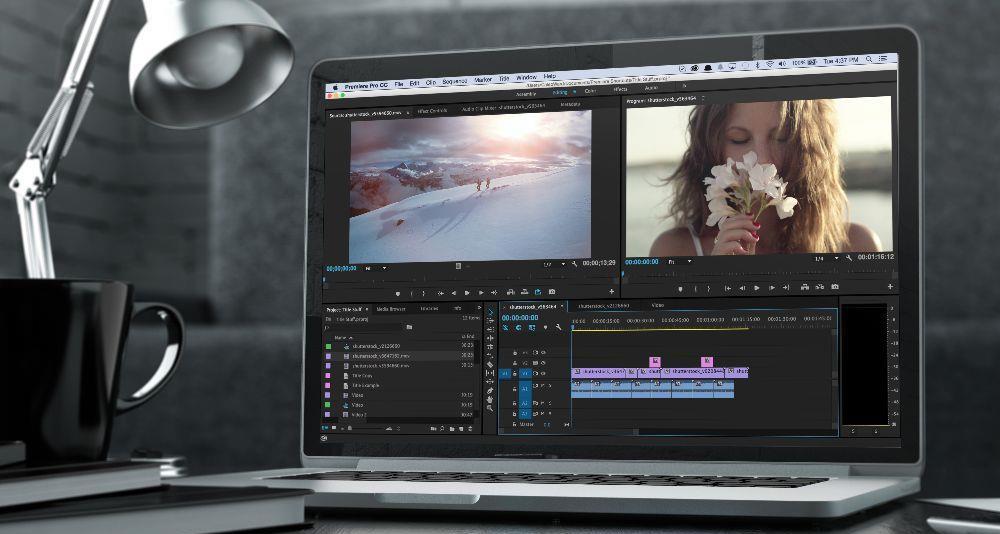Open Source monitor settings wrench
Viewport: 1000px width, 534px height.
click(x=574, y=264)
